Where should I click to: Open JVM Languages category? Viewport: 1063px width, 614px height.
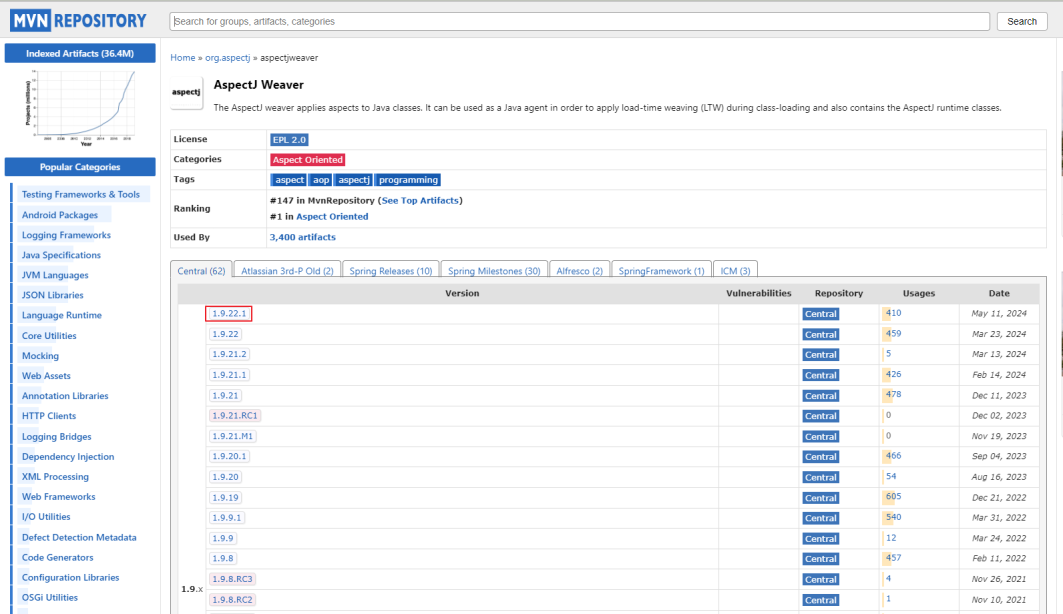pos(55,275)
